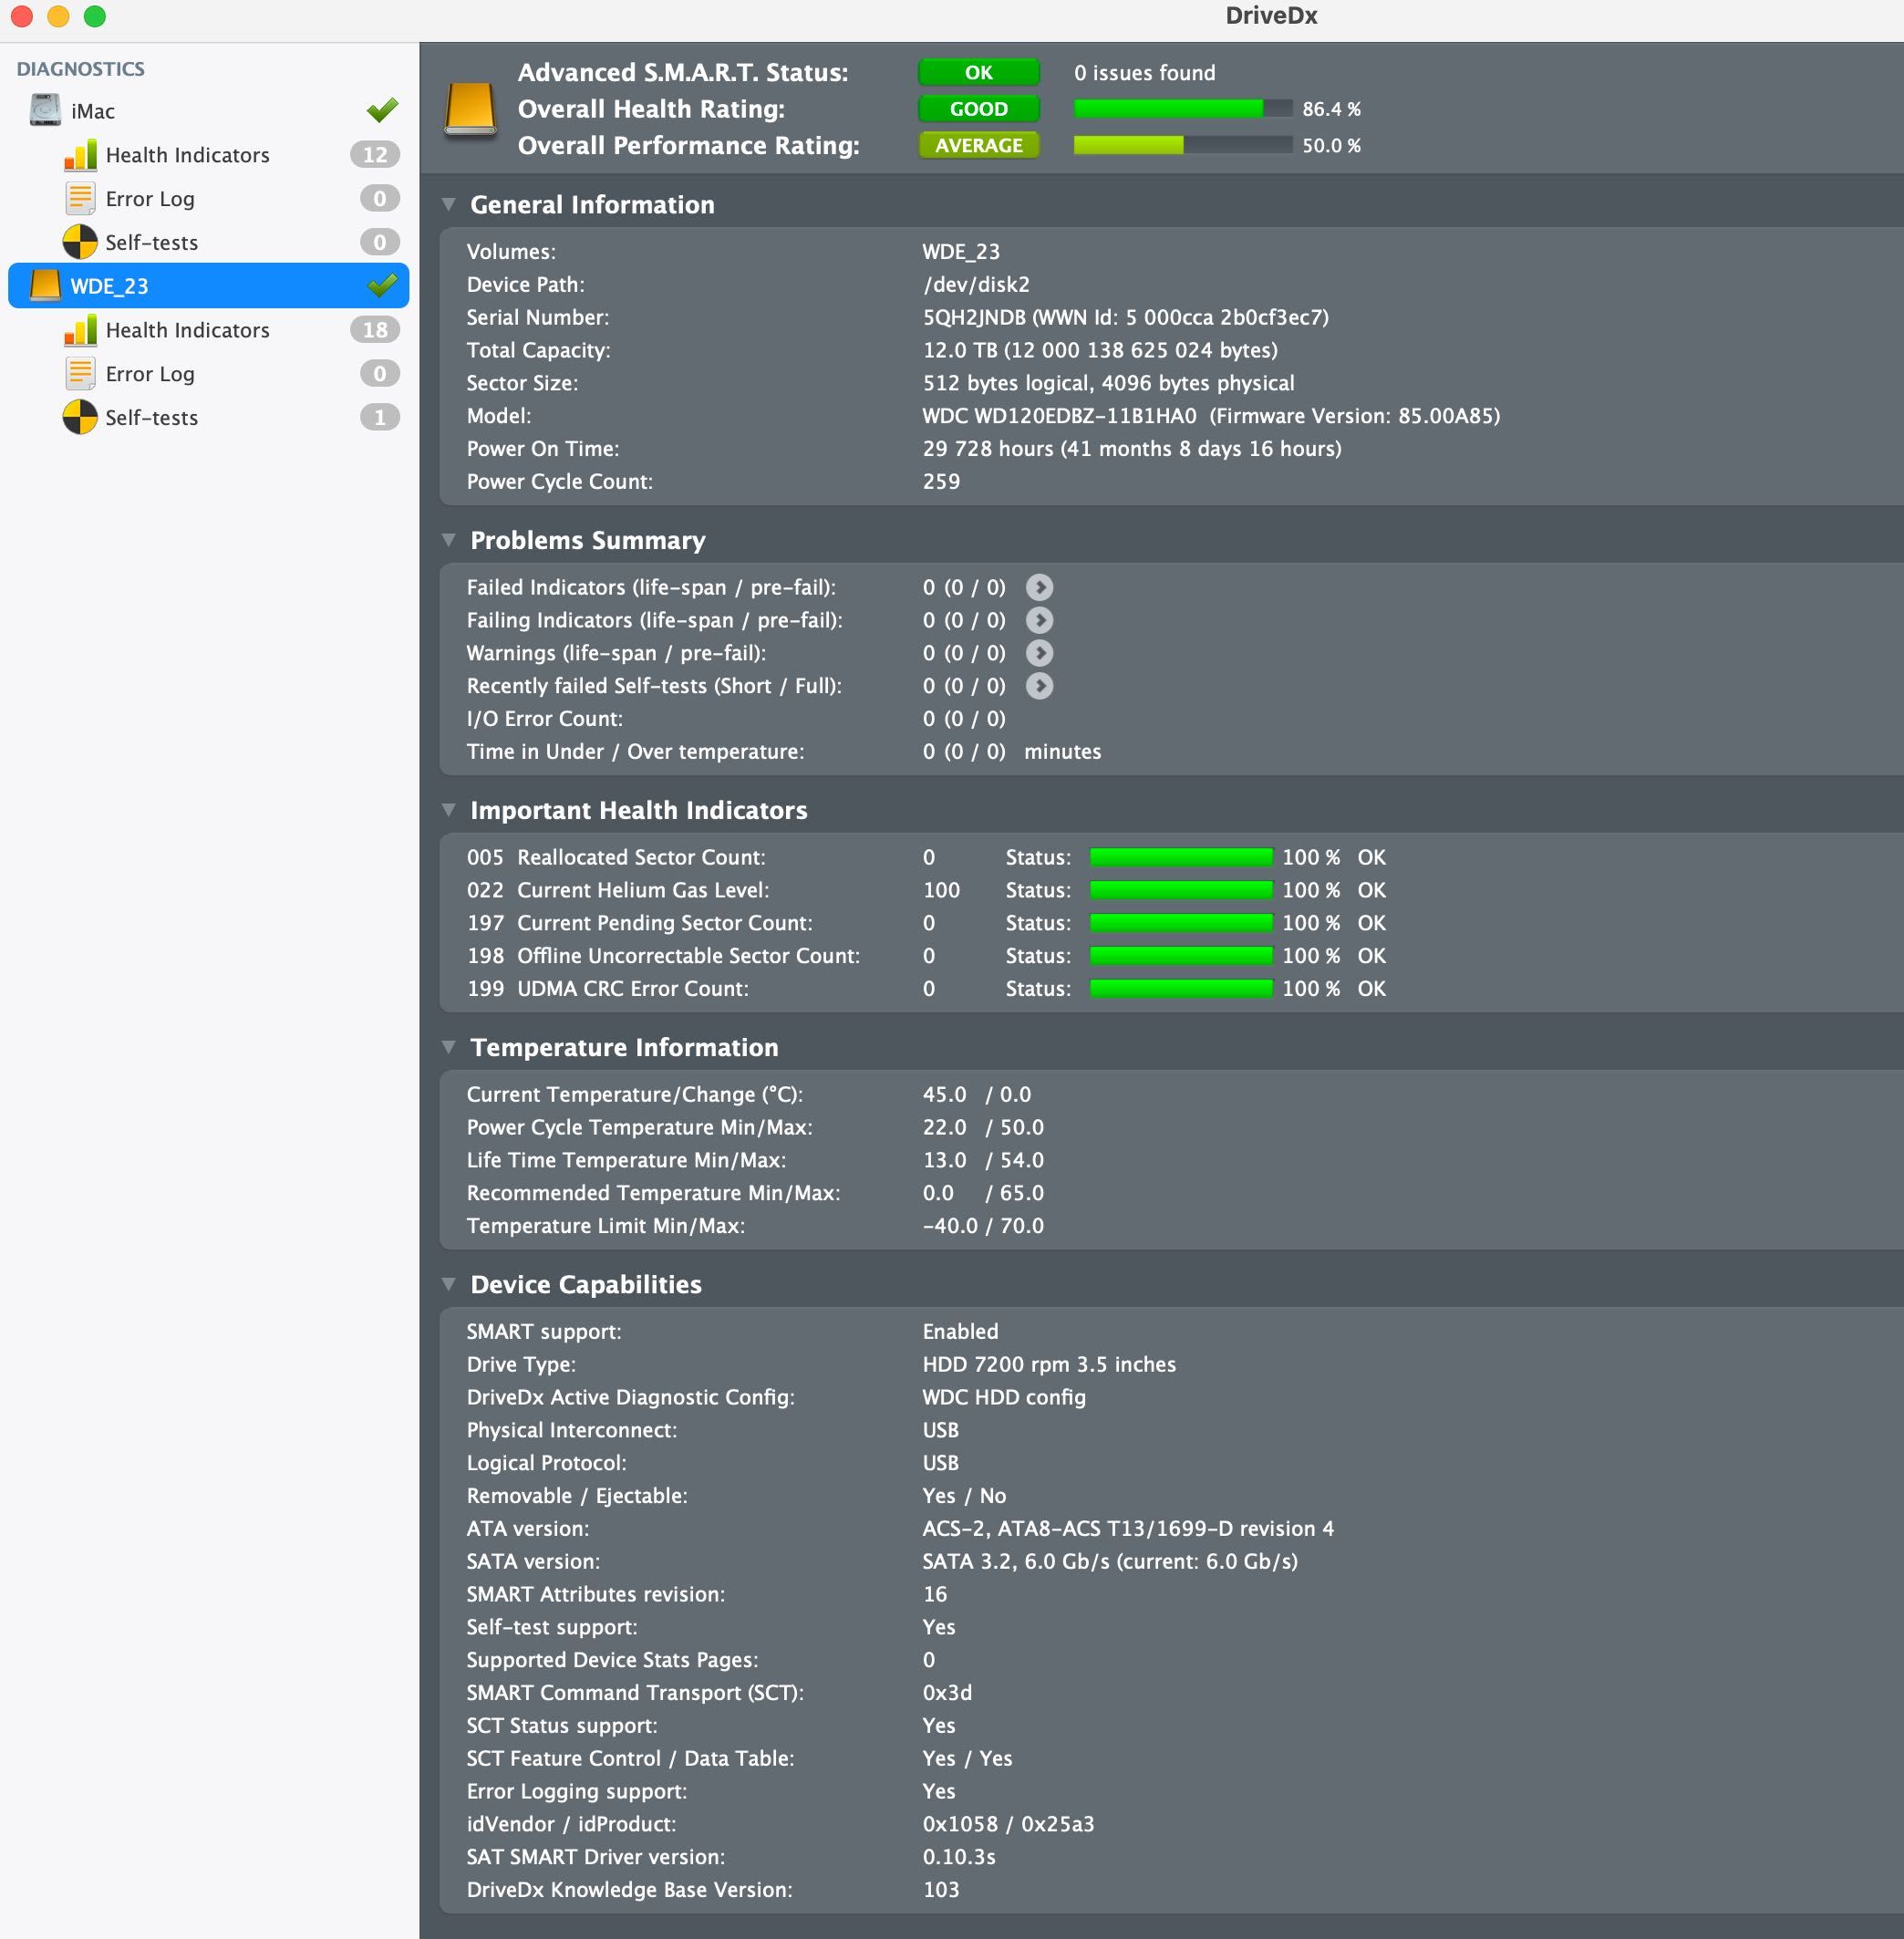Collapse the Problems Summary section
Viewport: 1904px width, 1939px height.
(449, 540)
